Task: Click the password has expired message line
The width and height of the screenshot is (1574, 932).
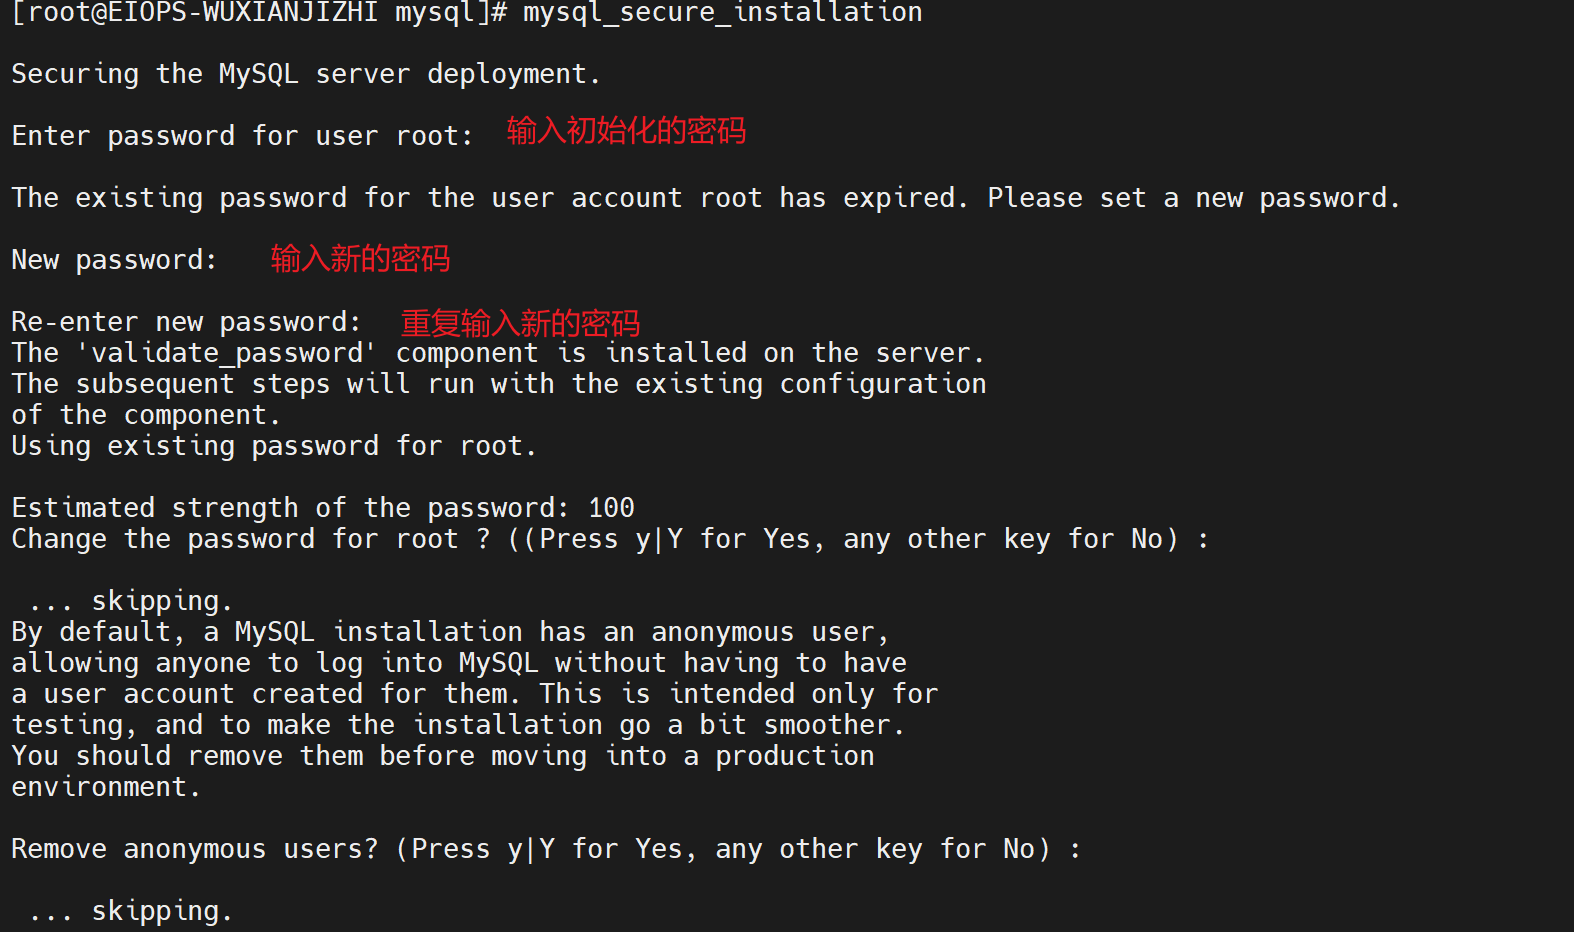Action: (705, 198)
